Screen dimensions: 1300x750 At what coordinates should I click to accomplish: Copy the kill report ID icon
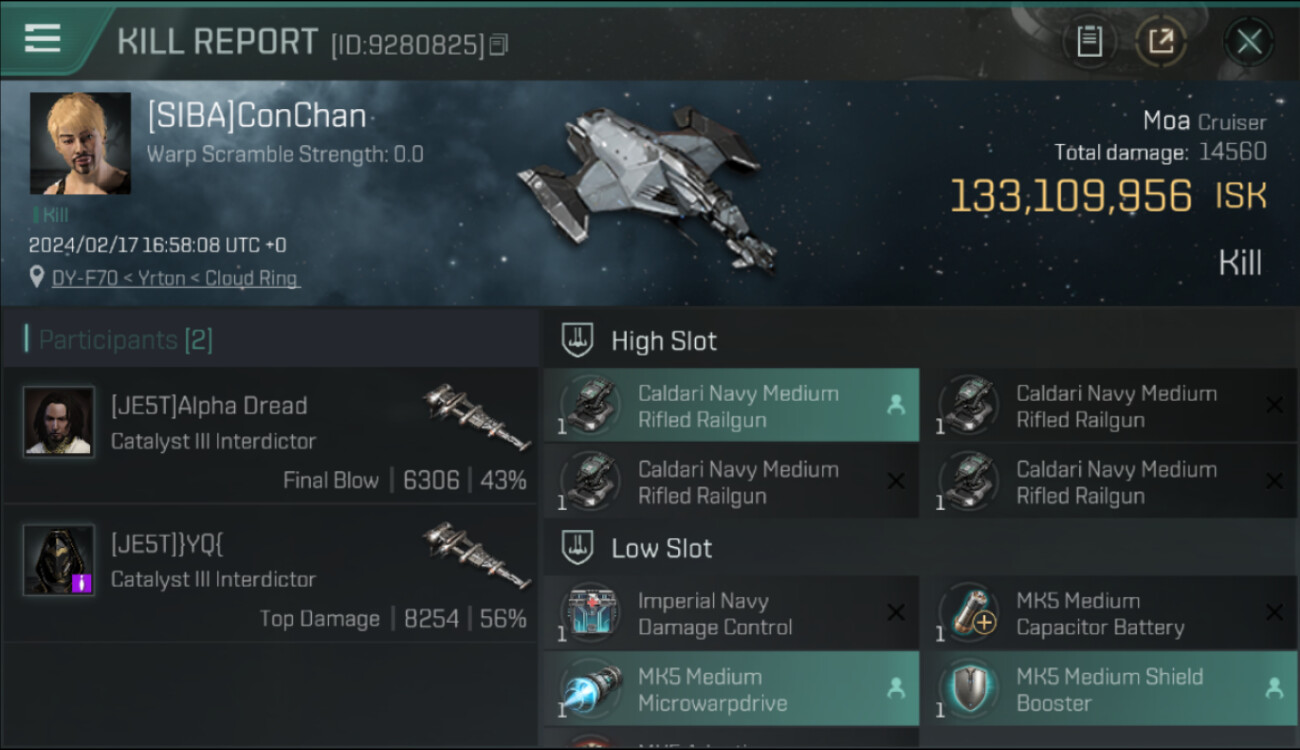click(499, 44)
